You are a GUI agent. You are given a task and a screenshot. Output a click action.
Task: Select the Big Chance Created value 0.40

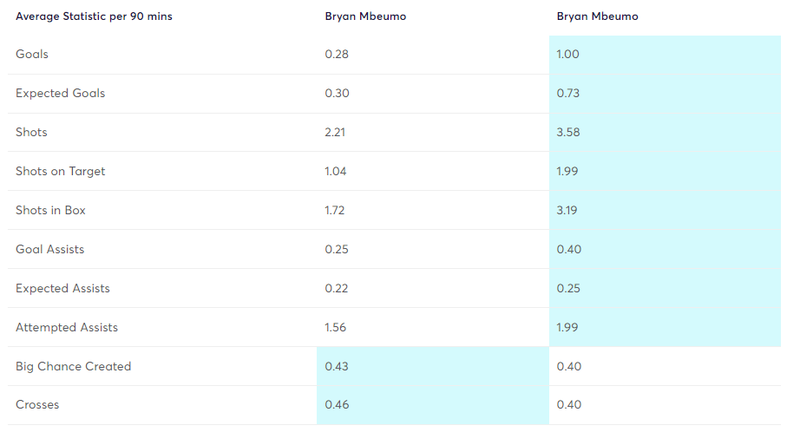click(569, 367)
